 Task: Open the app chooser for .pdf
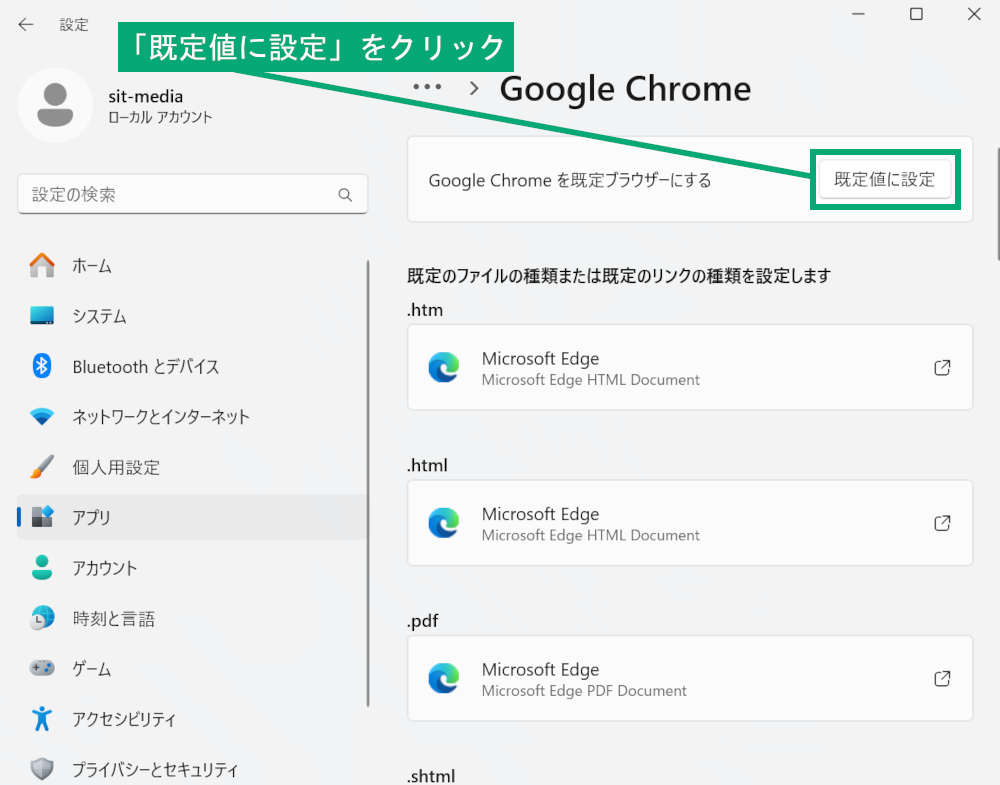coord(942,679)
